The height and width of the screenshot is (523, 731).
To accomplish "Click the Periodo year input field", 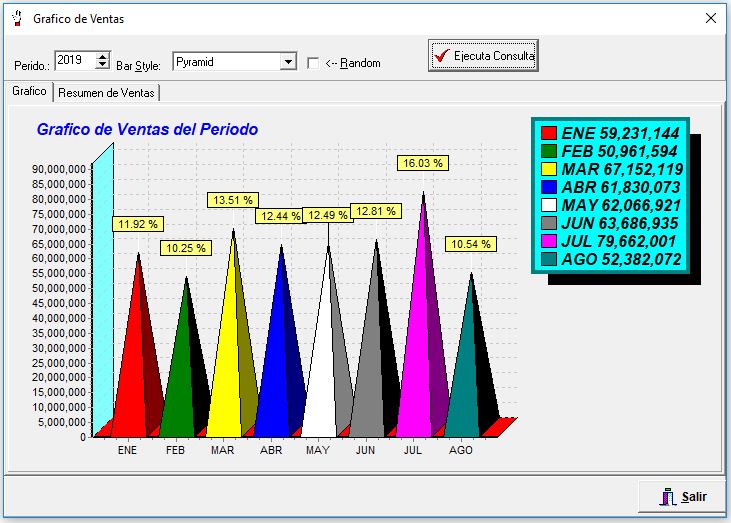I will [73, 61].
